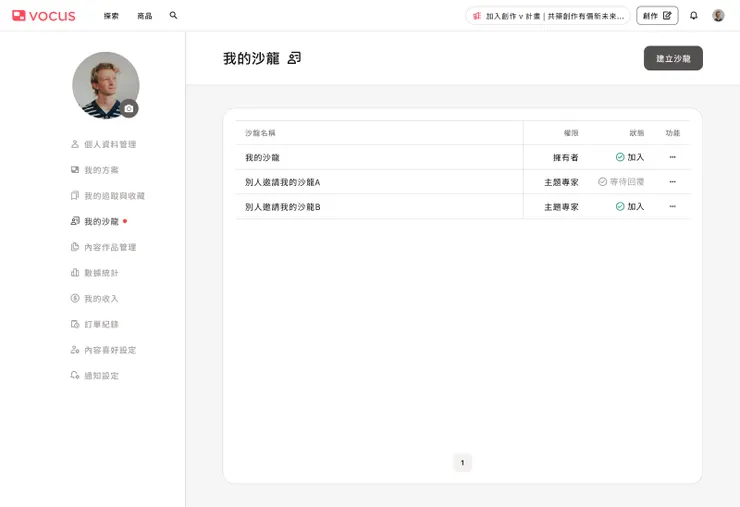Go to pagination page 1

coord(462,463)
